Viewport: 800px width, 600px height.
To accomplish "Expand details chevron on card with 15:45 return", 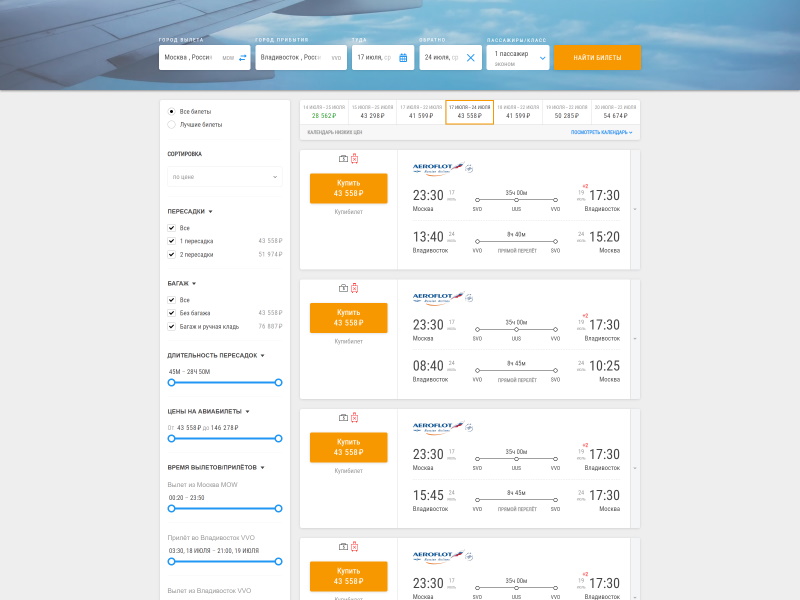I will pos(635,468).
